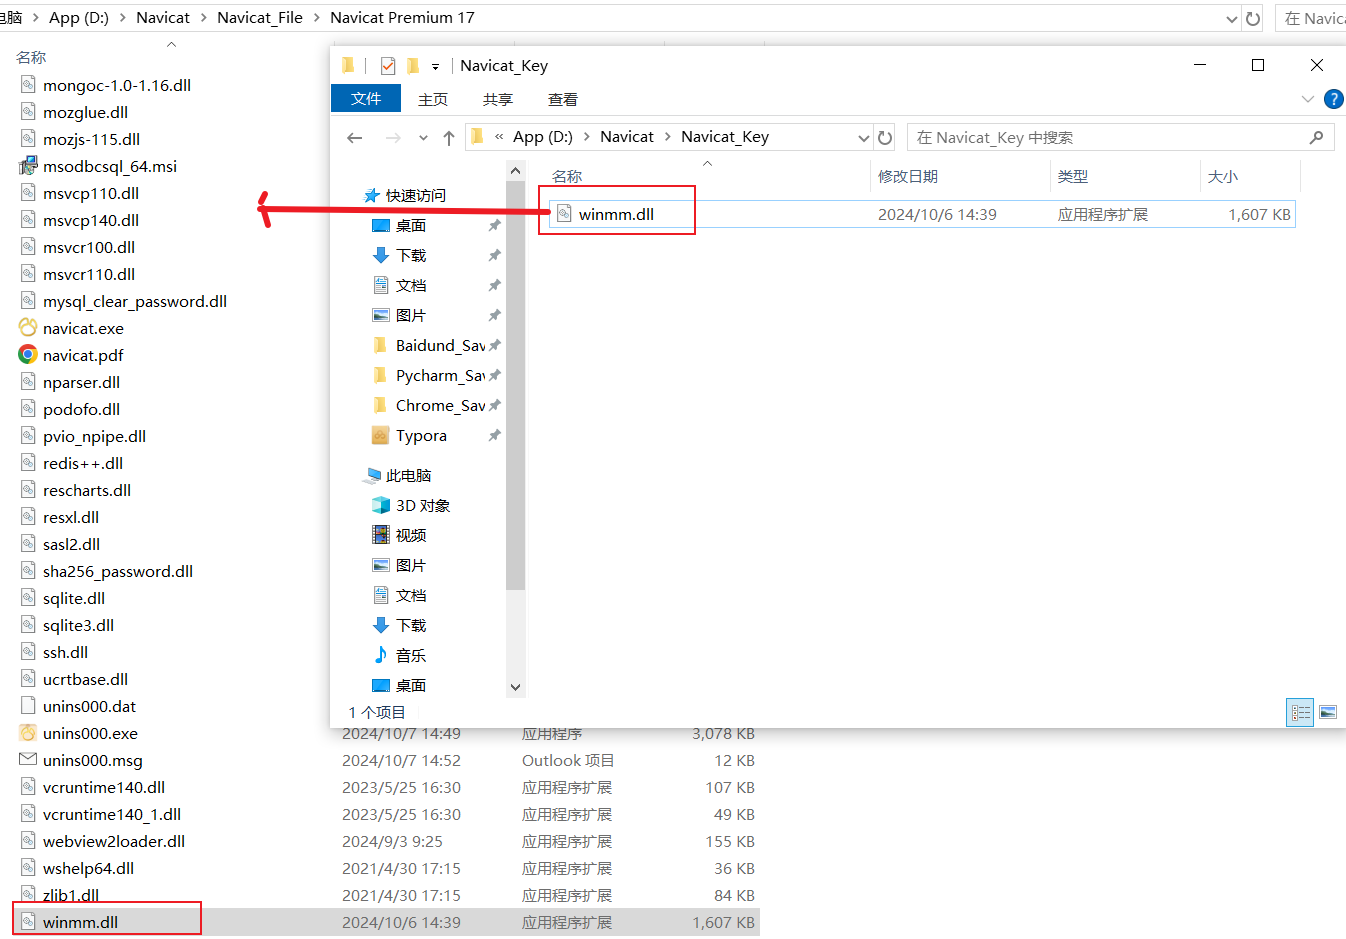
Task: Open the customize quick access toolbar dropdown
Action: tap(435, 67)
